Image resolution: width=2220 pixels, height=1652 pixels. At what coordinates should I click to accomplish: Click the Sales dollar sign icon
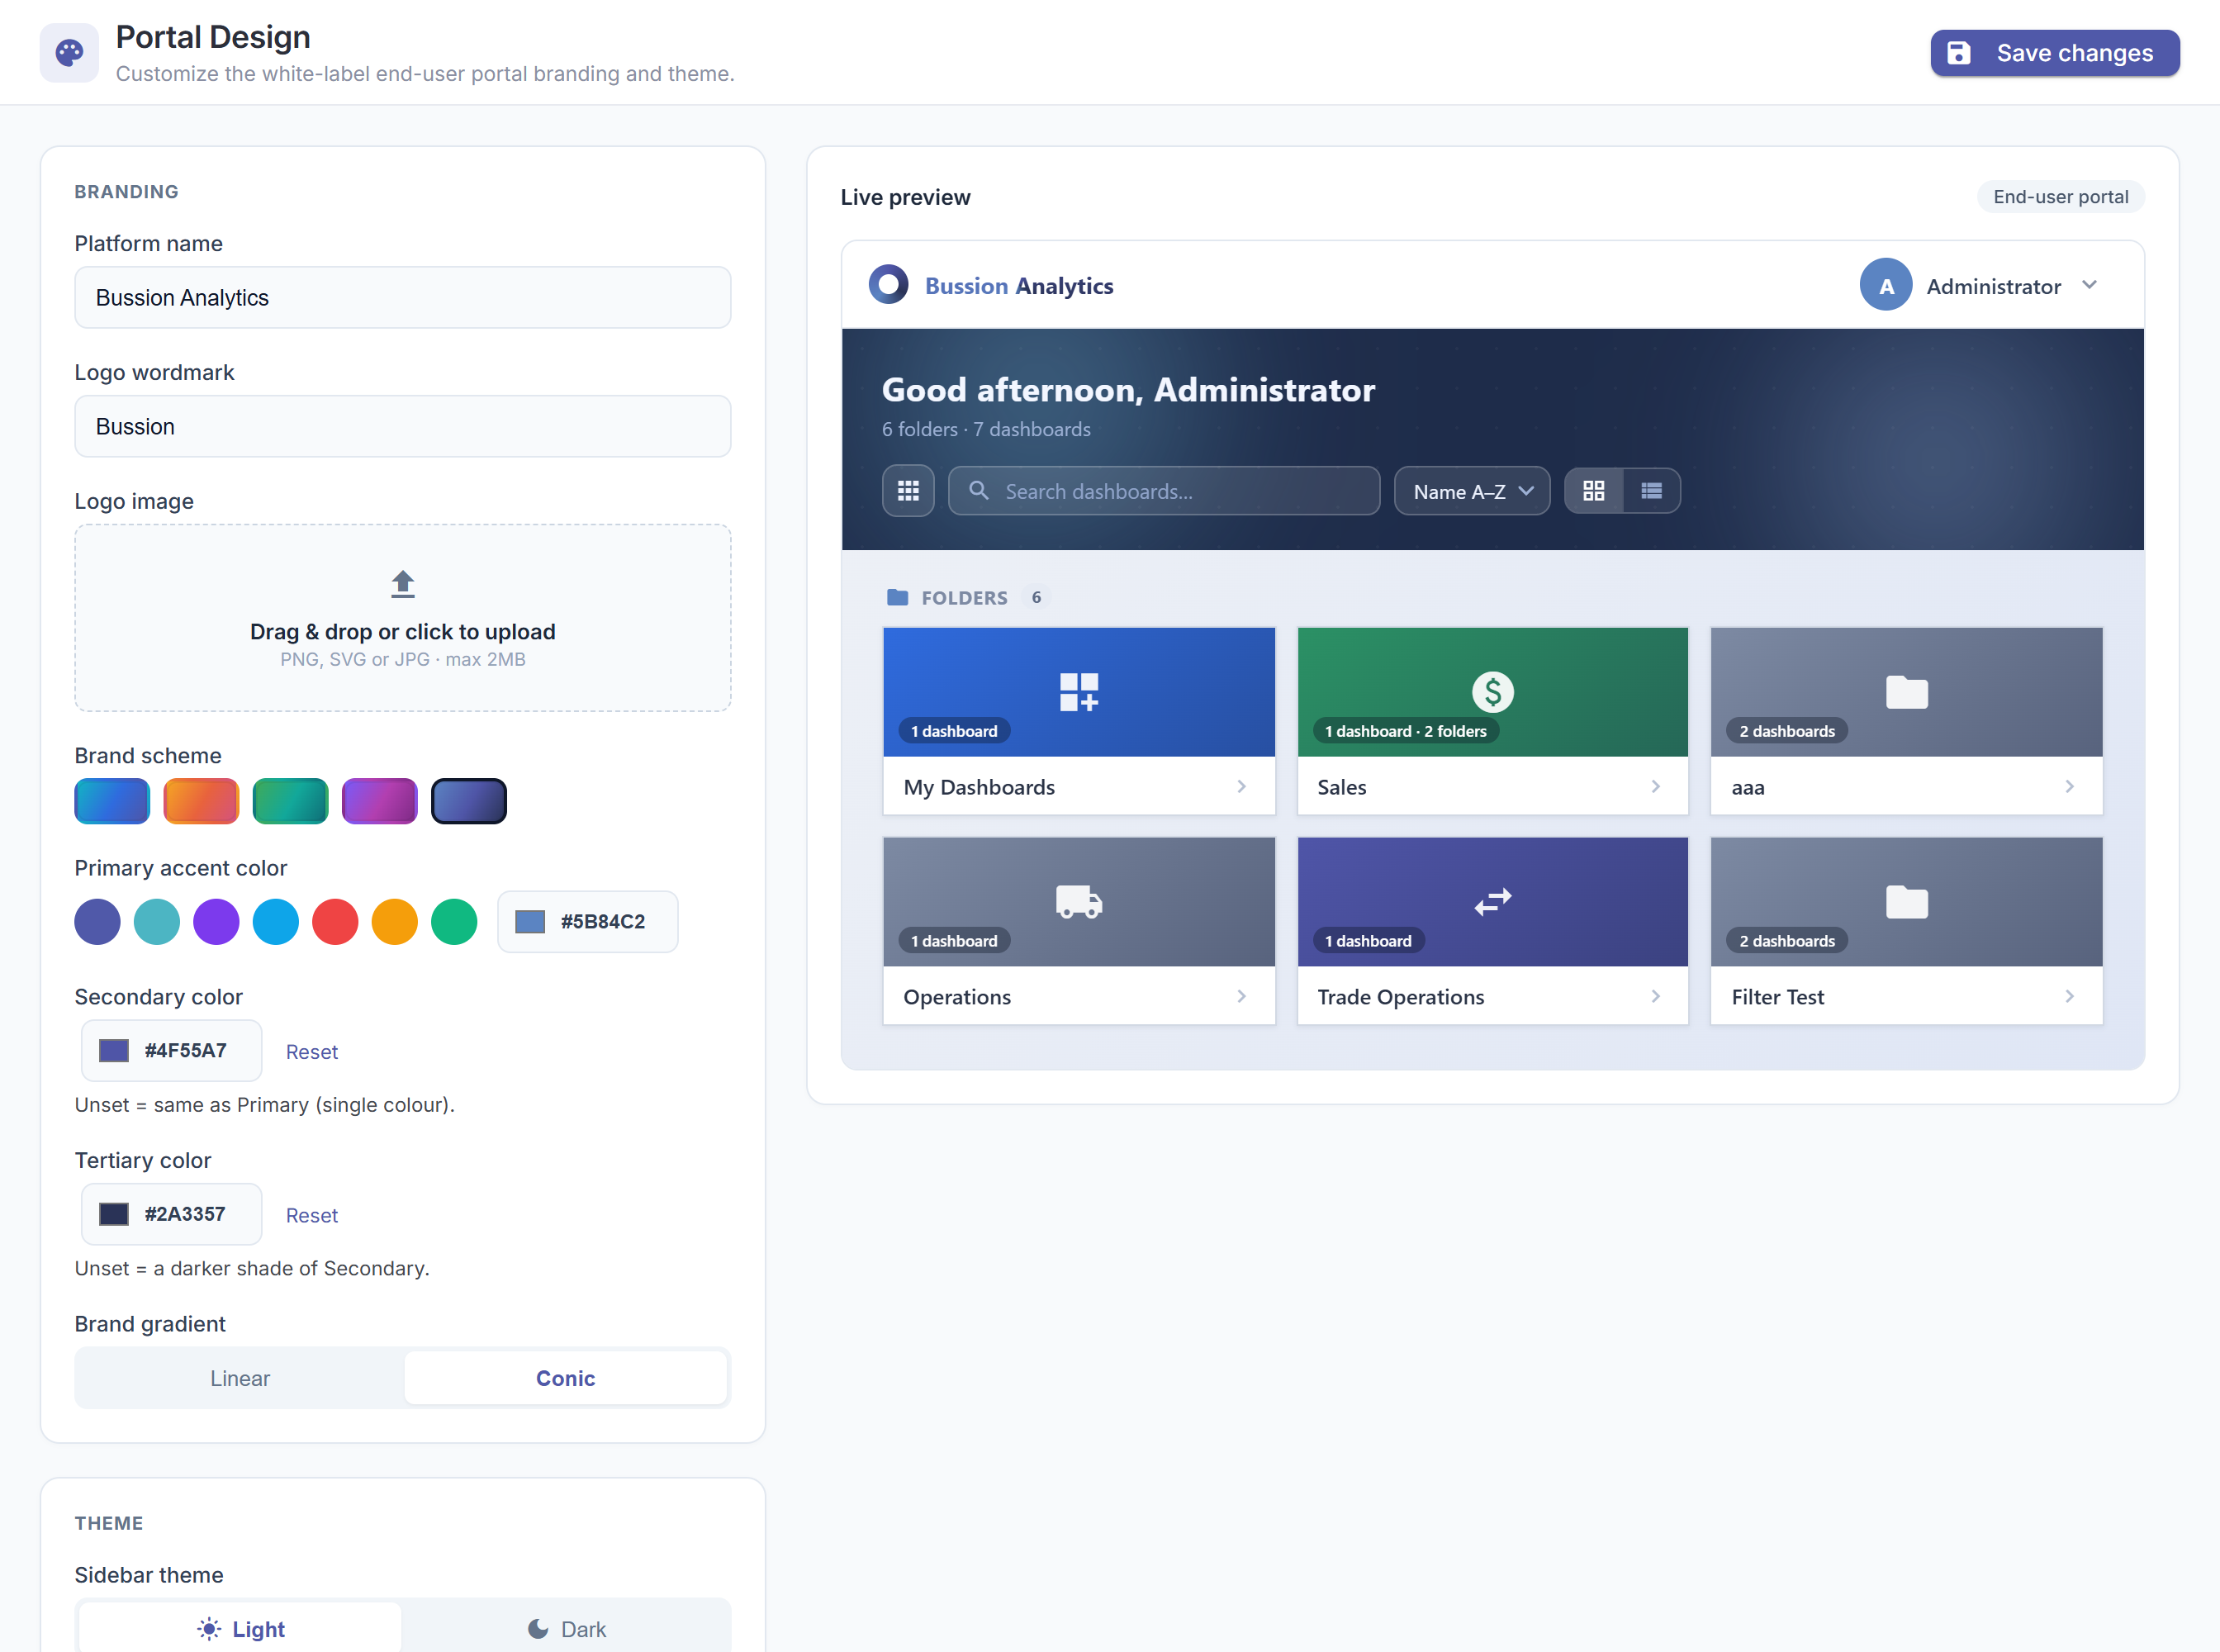(1492, 692)
